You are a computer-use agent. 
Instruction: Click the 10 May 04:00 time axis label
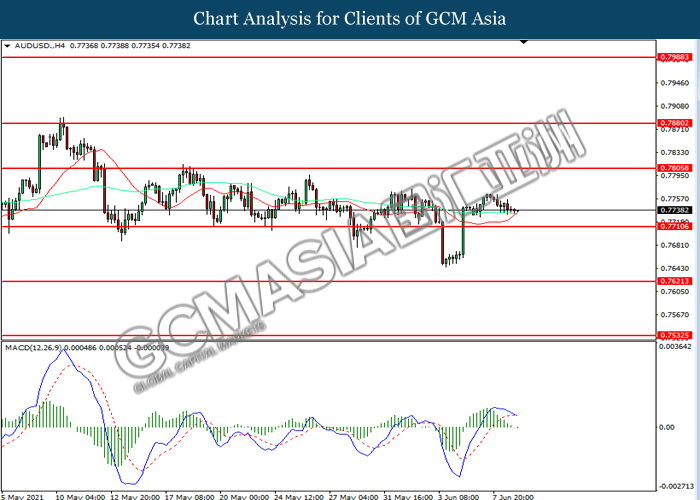[80, 496]
